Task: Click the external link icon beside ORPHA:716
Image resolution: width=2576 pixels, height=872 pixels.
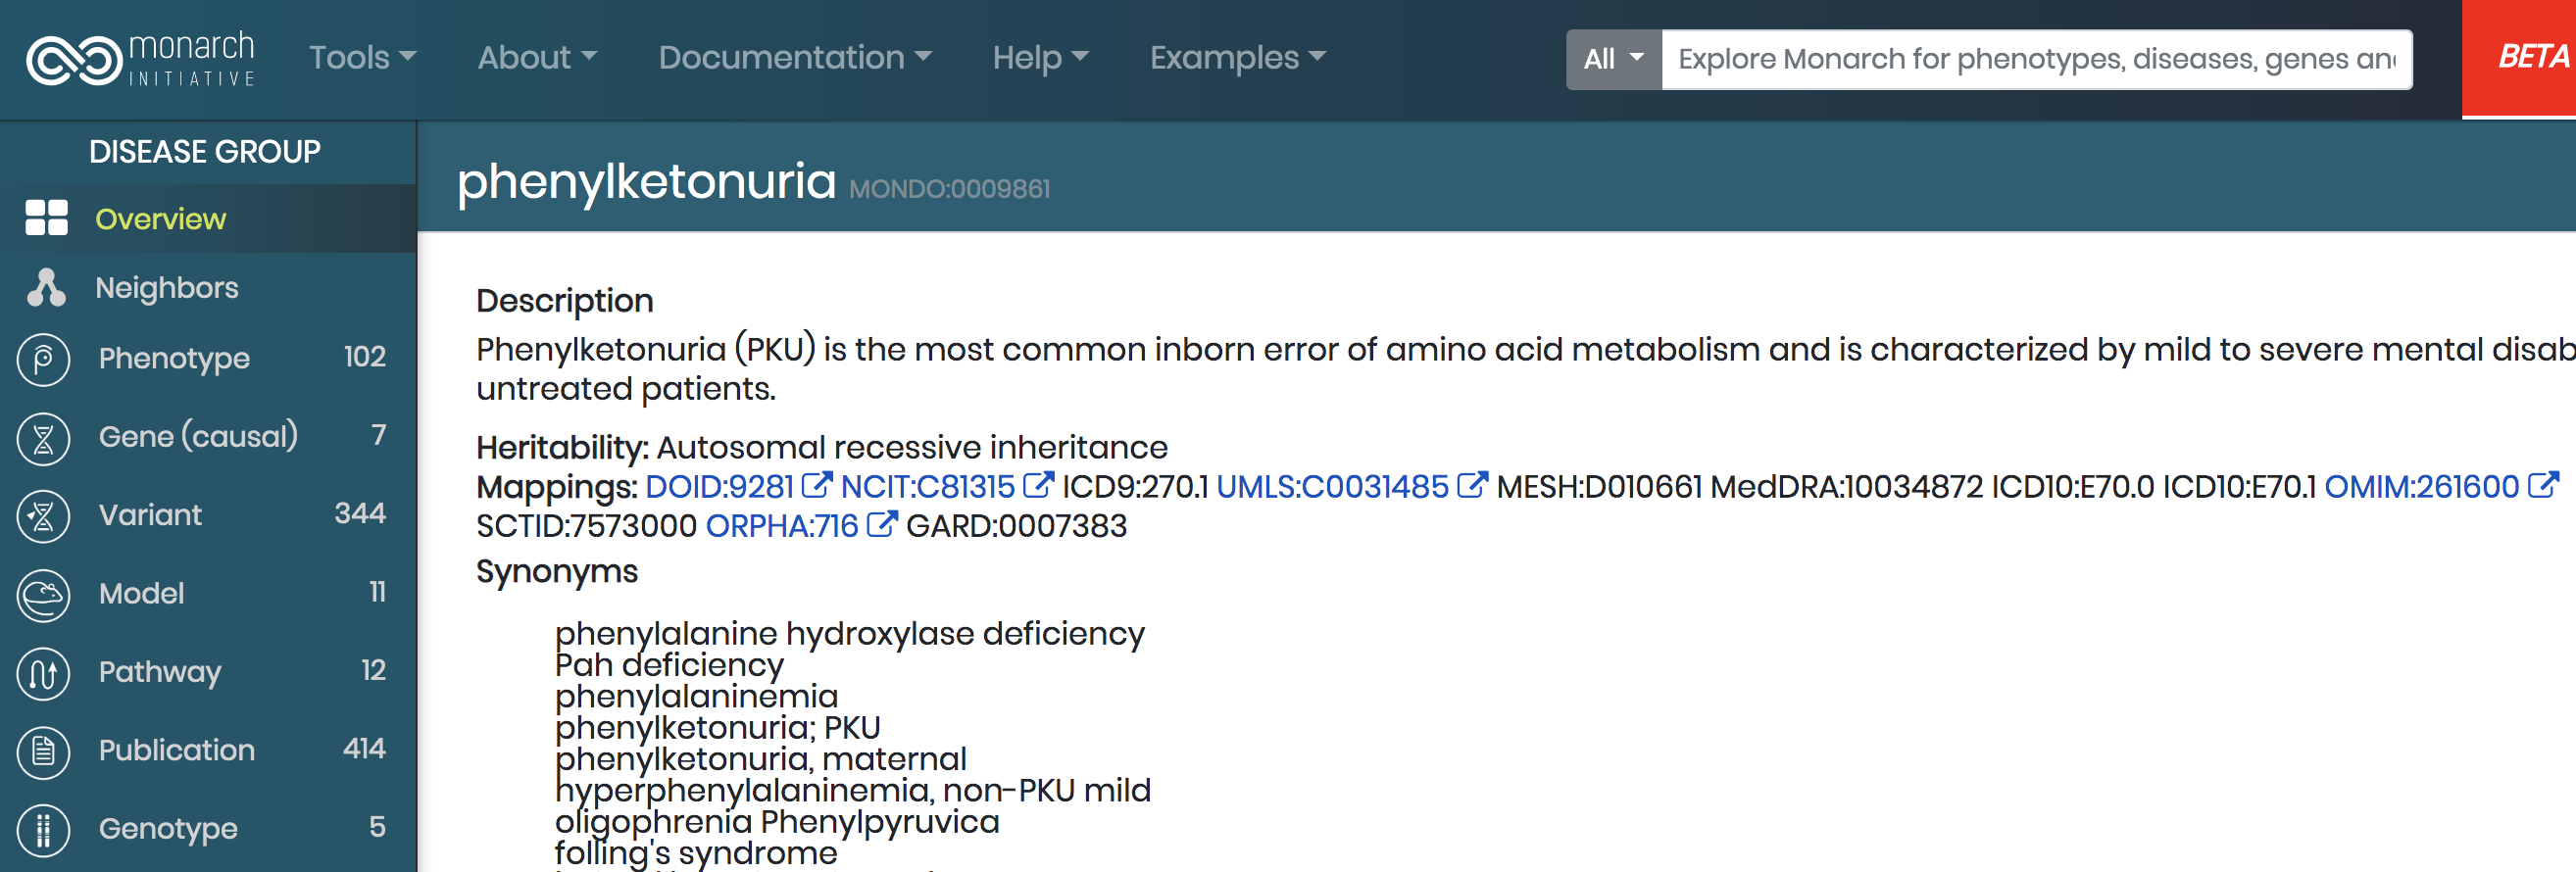Action: coord(881,524)
